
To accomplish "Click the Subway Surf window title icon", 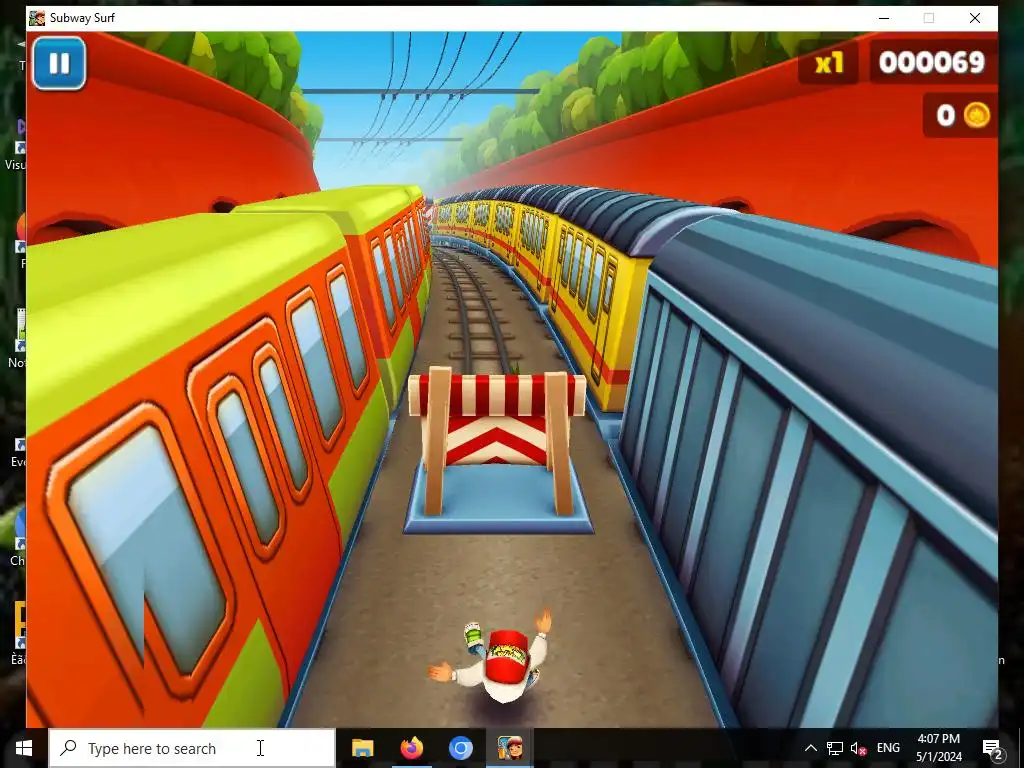I will click(37, 18).
